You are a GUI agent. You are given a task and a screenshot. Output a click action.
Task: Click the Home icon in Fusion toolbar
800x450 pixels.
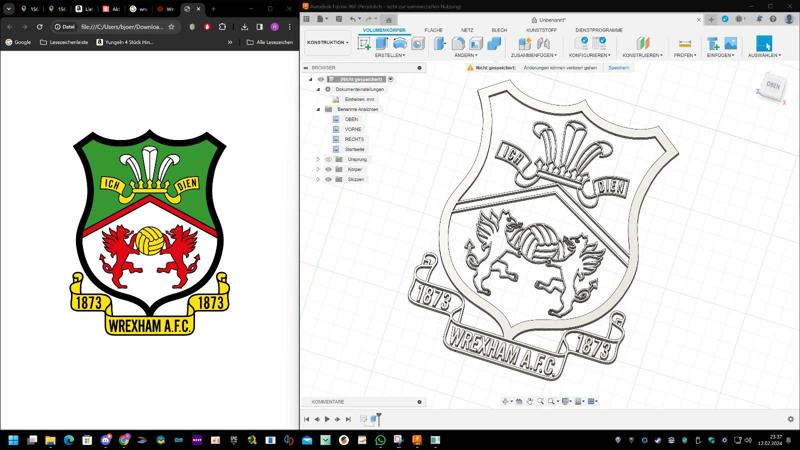coord(388,19)
